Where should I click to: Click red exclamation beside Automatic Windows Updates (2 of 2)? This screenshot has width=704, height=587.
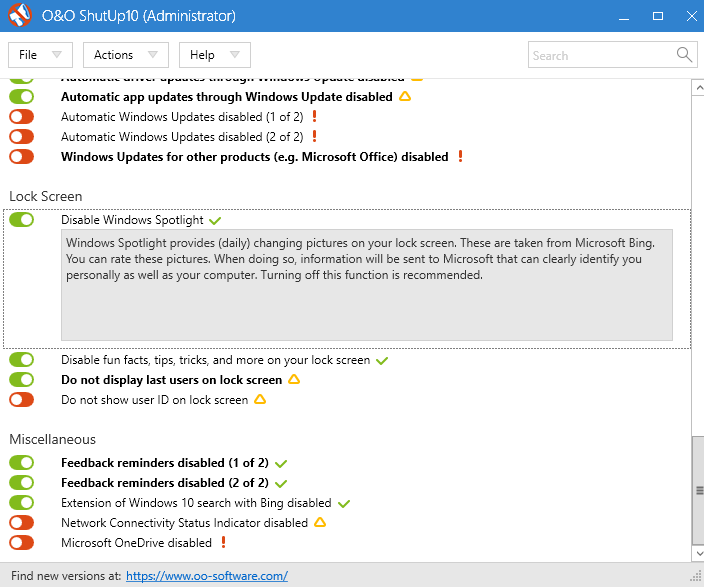(x=314, y=136)
